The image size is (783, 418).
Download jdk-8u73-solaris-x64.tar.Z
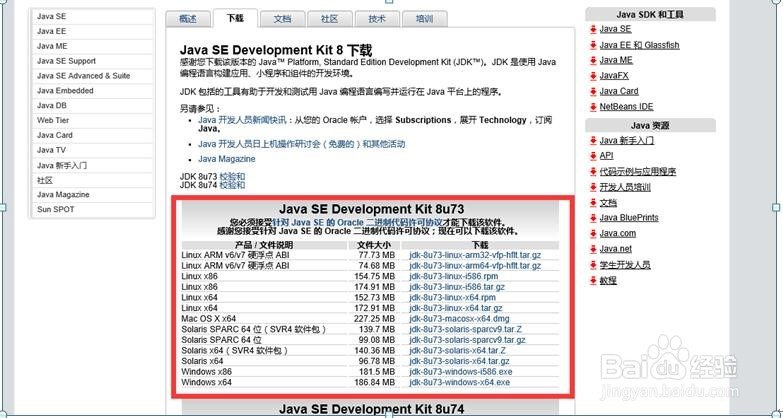tap(457, 351)
